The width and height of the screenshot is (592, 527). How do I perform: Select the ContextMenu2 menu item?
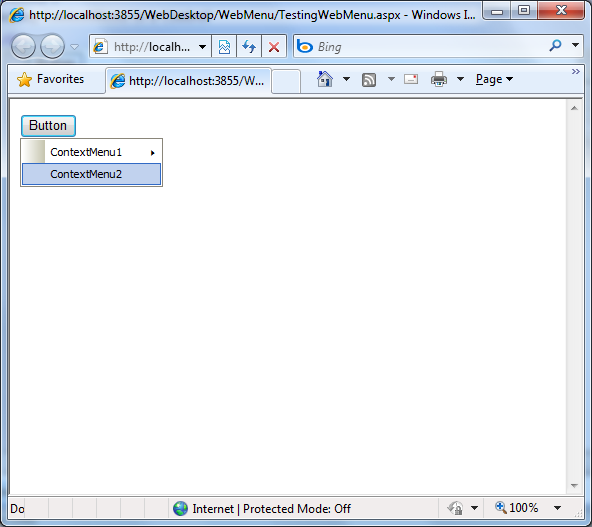tap(91, 174)
